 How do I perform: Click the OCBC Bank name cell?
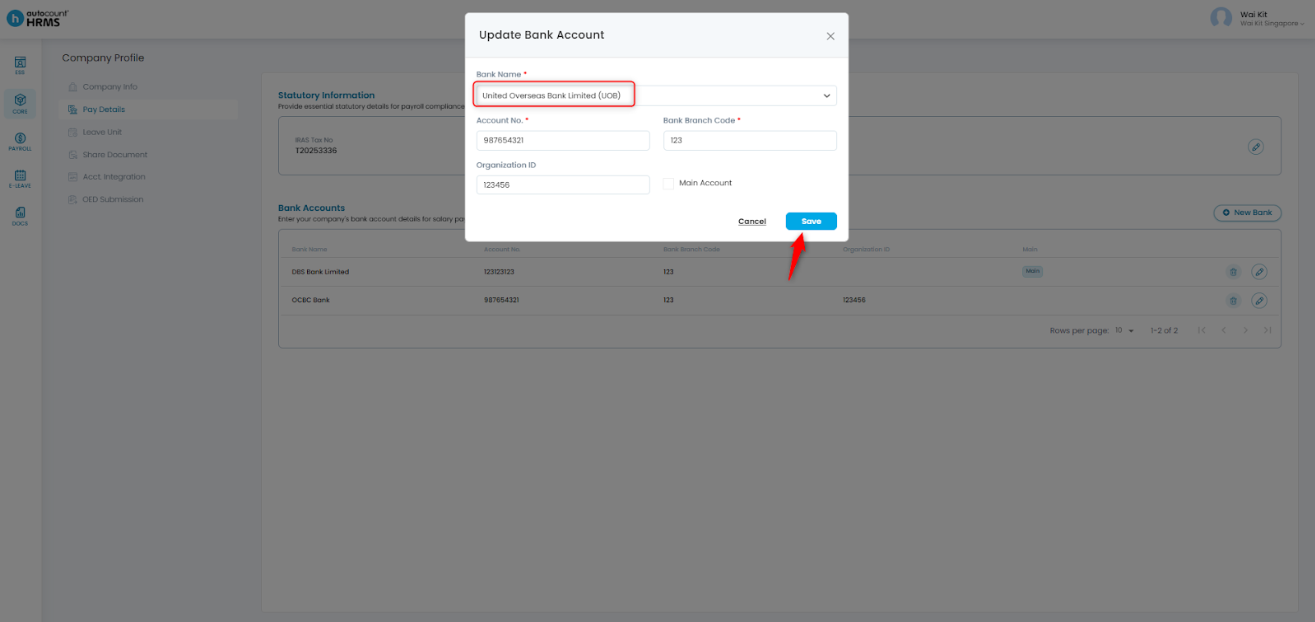[x=310, y=300]
